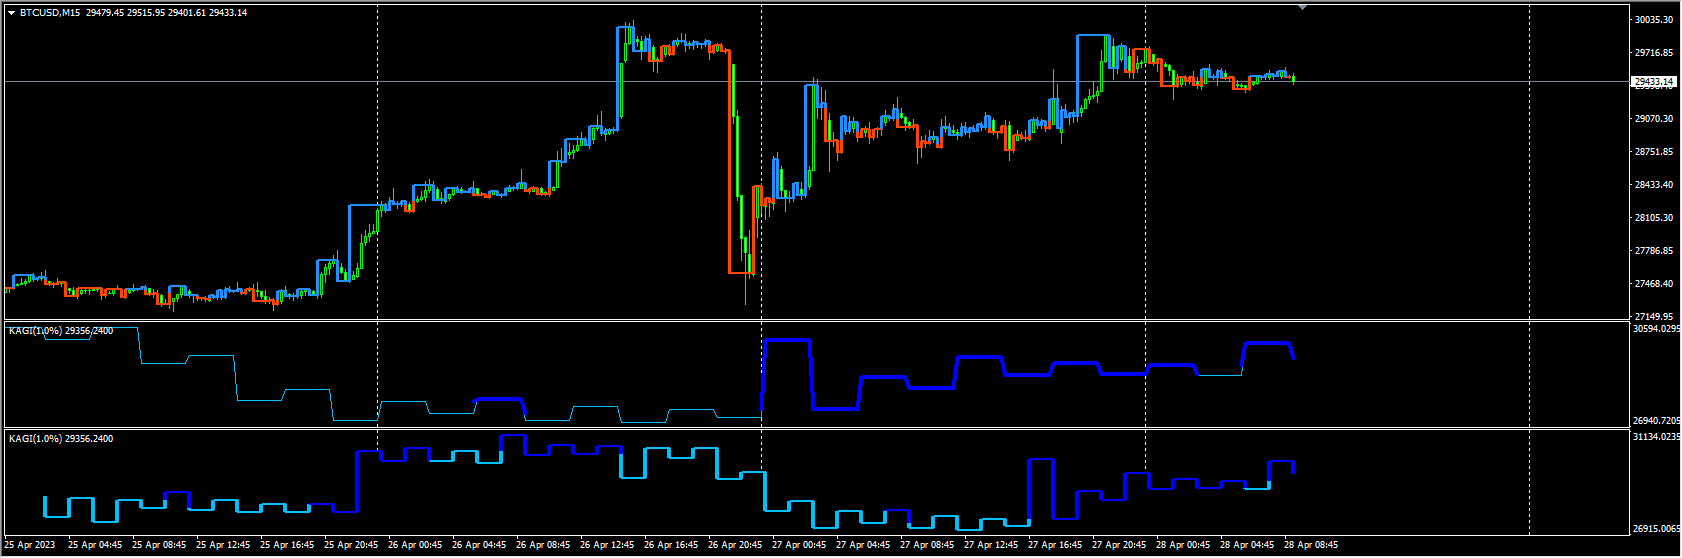Click the 27 Apr 04:45 time label
Viewport: 1682px width, 558px height.
coord(863,546)
